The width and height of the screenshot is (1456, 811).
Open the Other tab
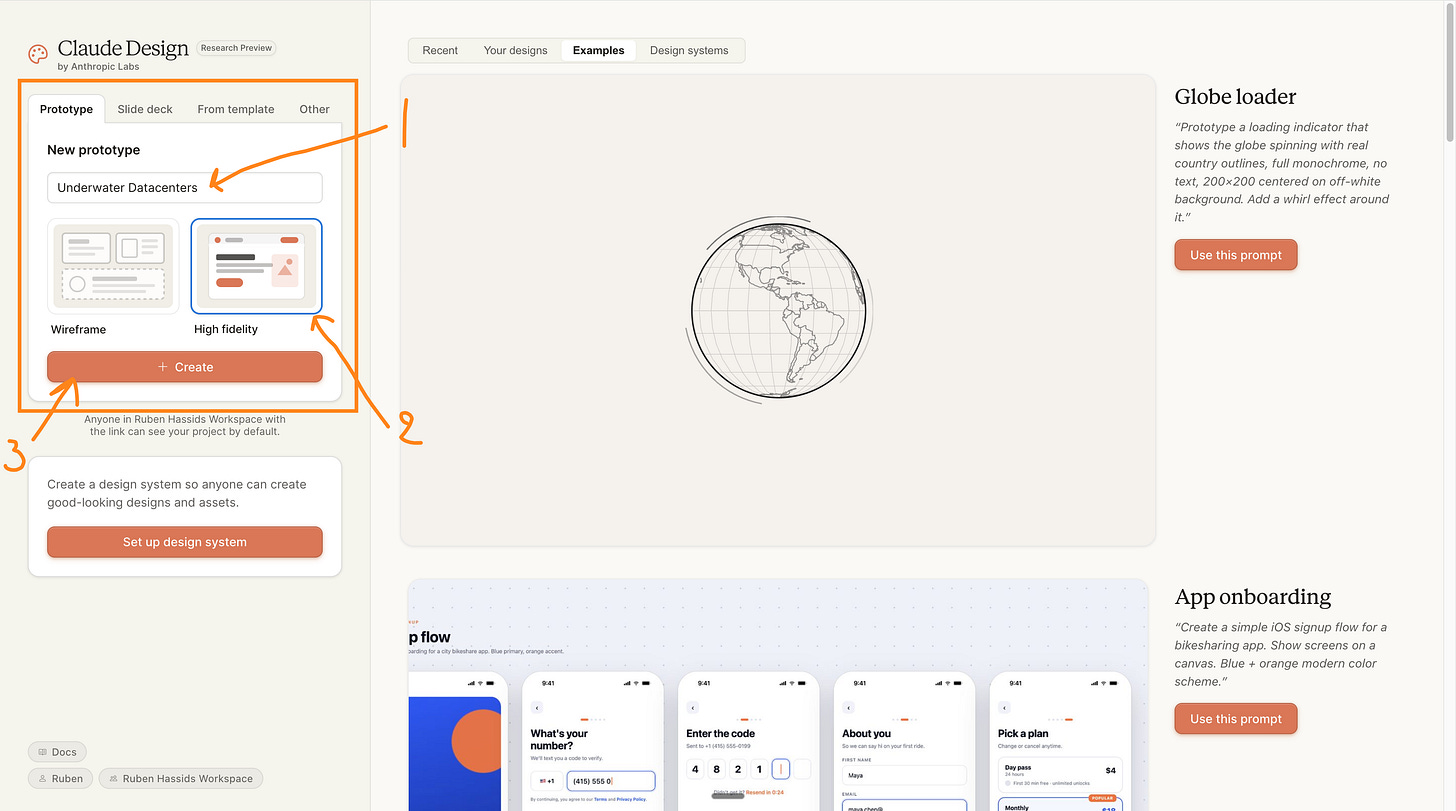[314, 109]
